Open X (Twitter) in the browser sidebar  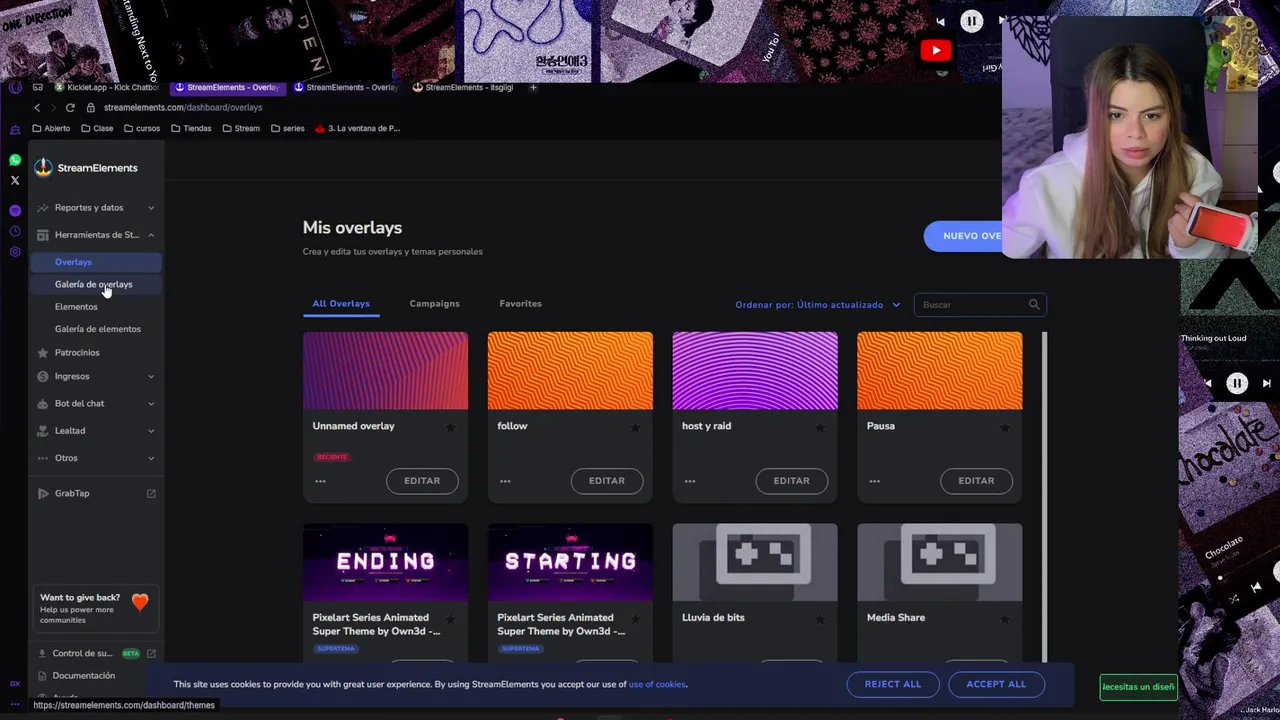[x=15, y=181]
